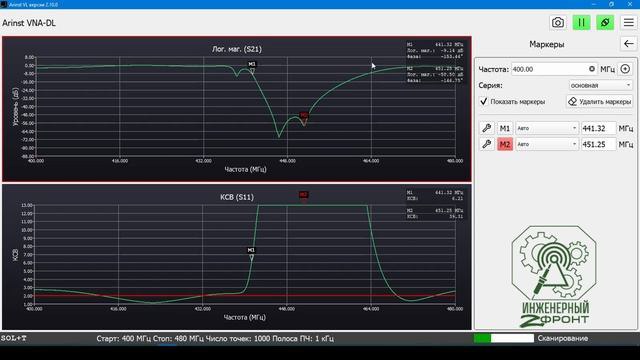Open the M2 Авто mode dropdown
This screenshot has height=360, width=640.
tap(547, 144)
